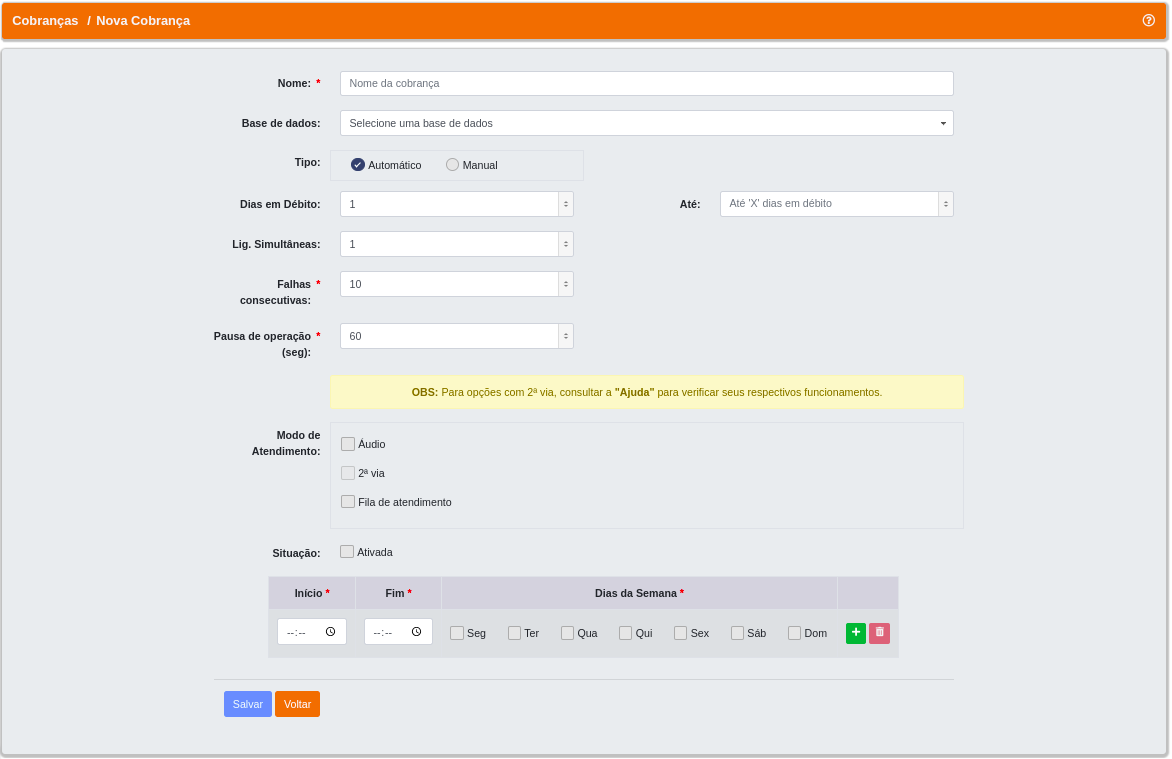Click the Início column header

click(312, 594)
